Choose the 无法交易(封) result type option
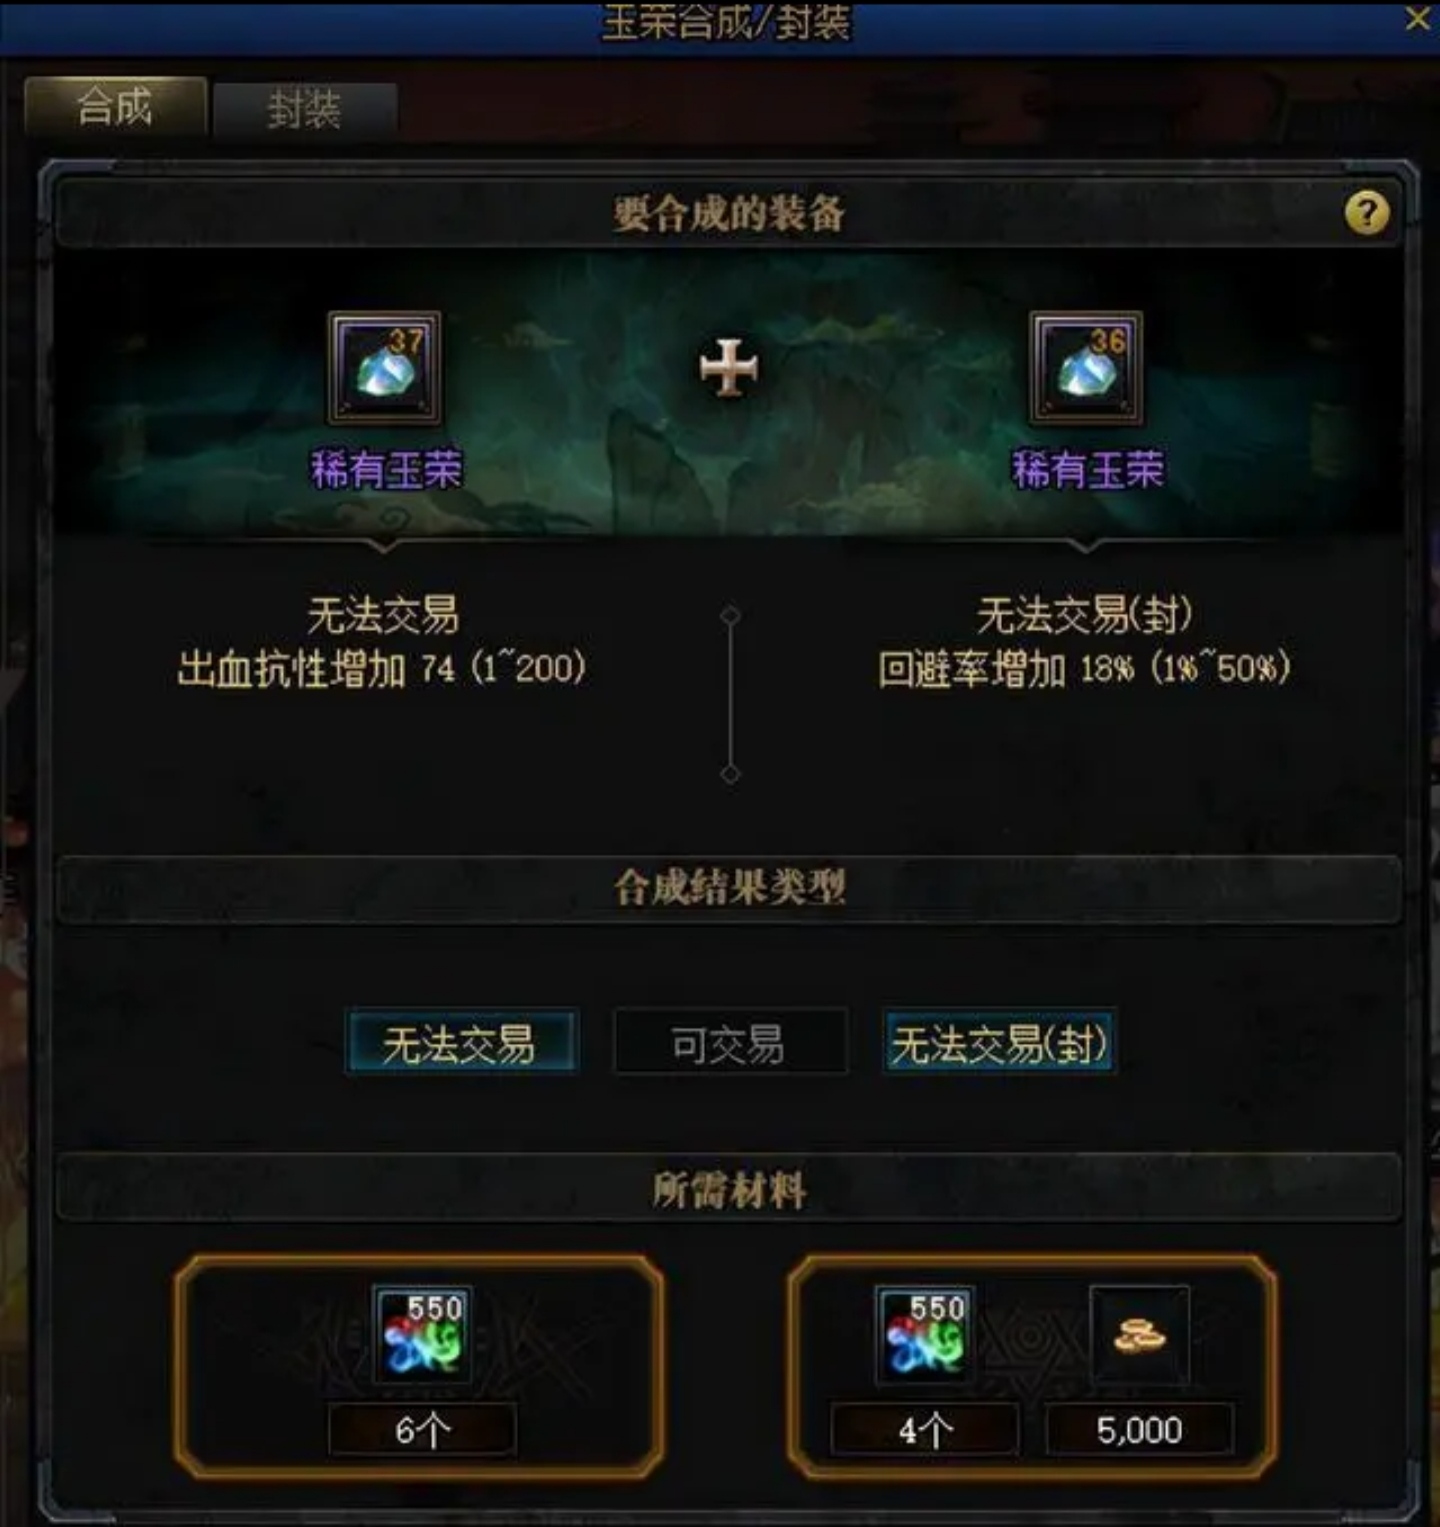1440x1527 pixels. click(x=999, y=1043)
